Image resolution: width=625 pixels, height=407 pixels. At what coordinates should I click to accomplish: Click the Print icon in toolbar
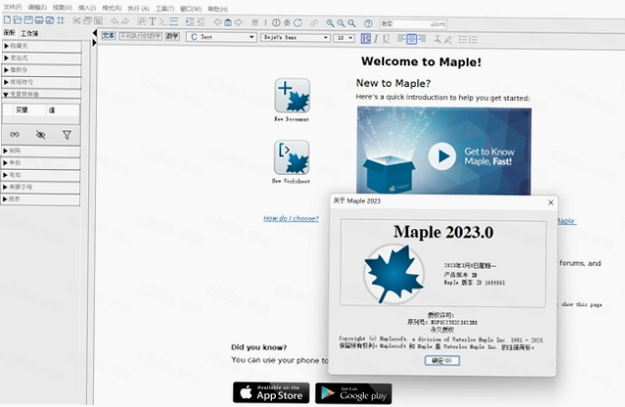39,20
